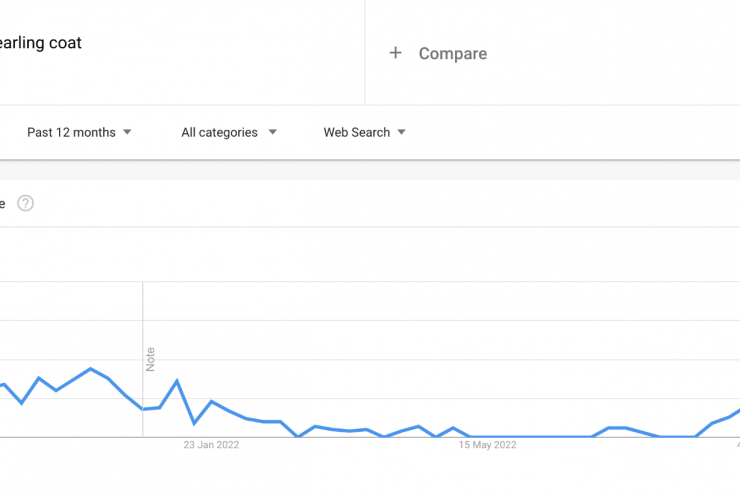This screenshot has width=740, height=500.
Task: Select the highest peak of the trend line
Action: [91, 369]
